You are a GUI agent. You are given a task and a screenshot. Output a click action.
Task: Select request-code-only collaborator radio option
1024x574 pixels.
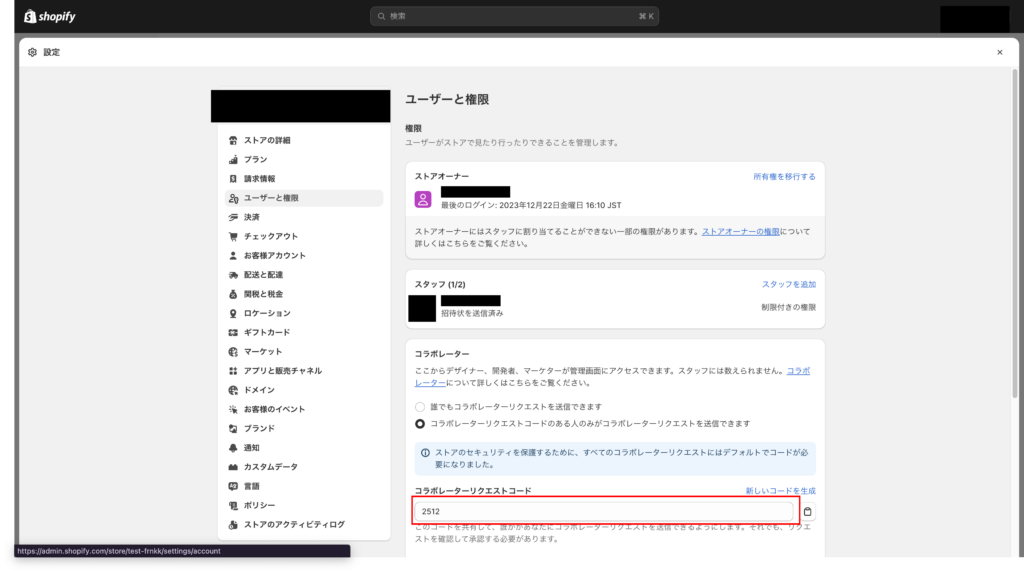(x=420, y=424)
